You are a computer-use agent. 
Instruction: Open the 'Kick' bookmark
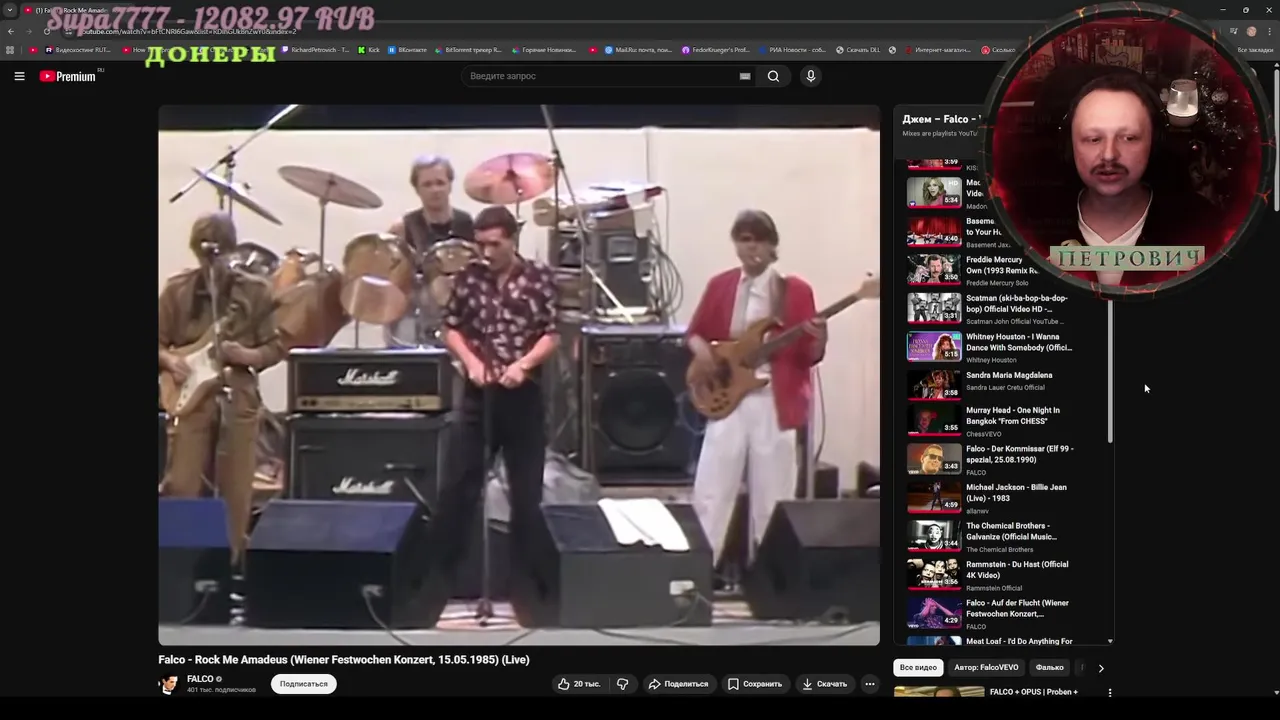(369, 50)
